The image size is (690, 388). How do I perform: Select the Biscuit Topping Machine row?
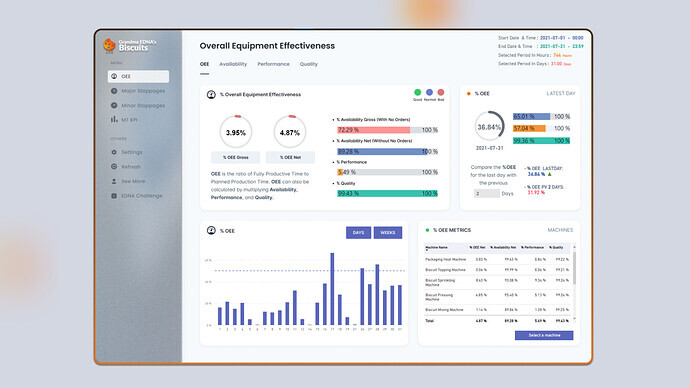tap(497, 269)
